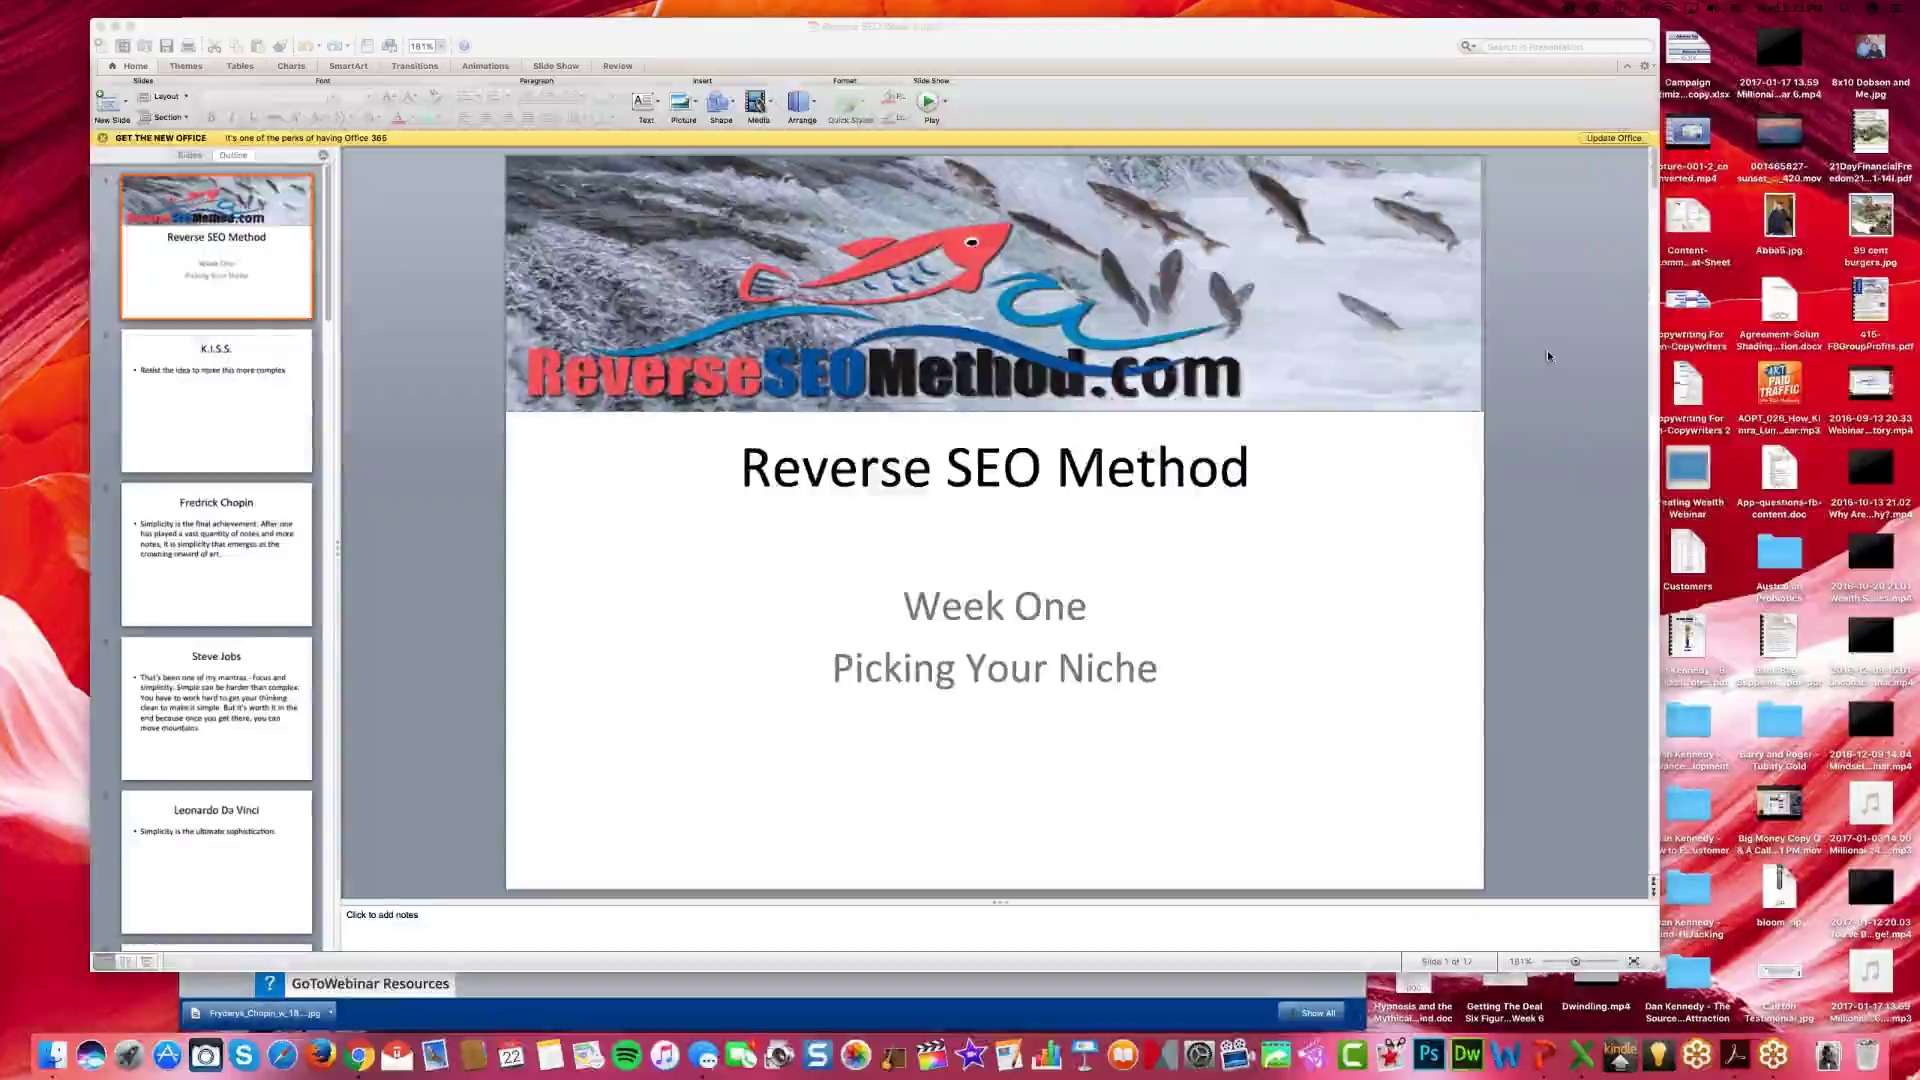Close the yellow Get the New Office banner
The height and width of the screenshot is (1080, 1920).
pyautogui.click(x=102, y=138)
